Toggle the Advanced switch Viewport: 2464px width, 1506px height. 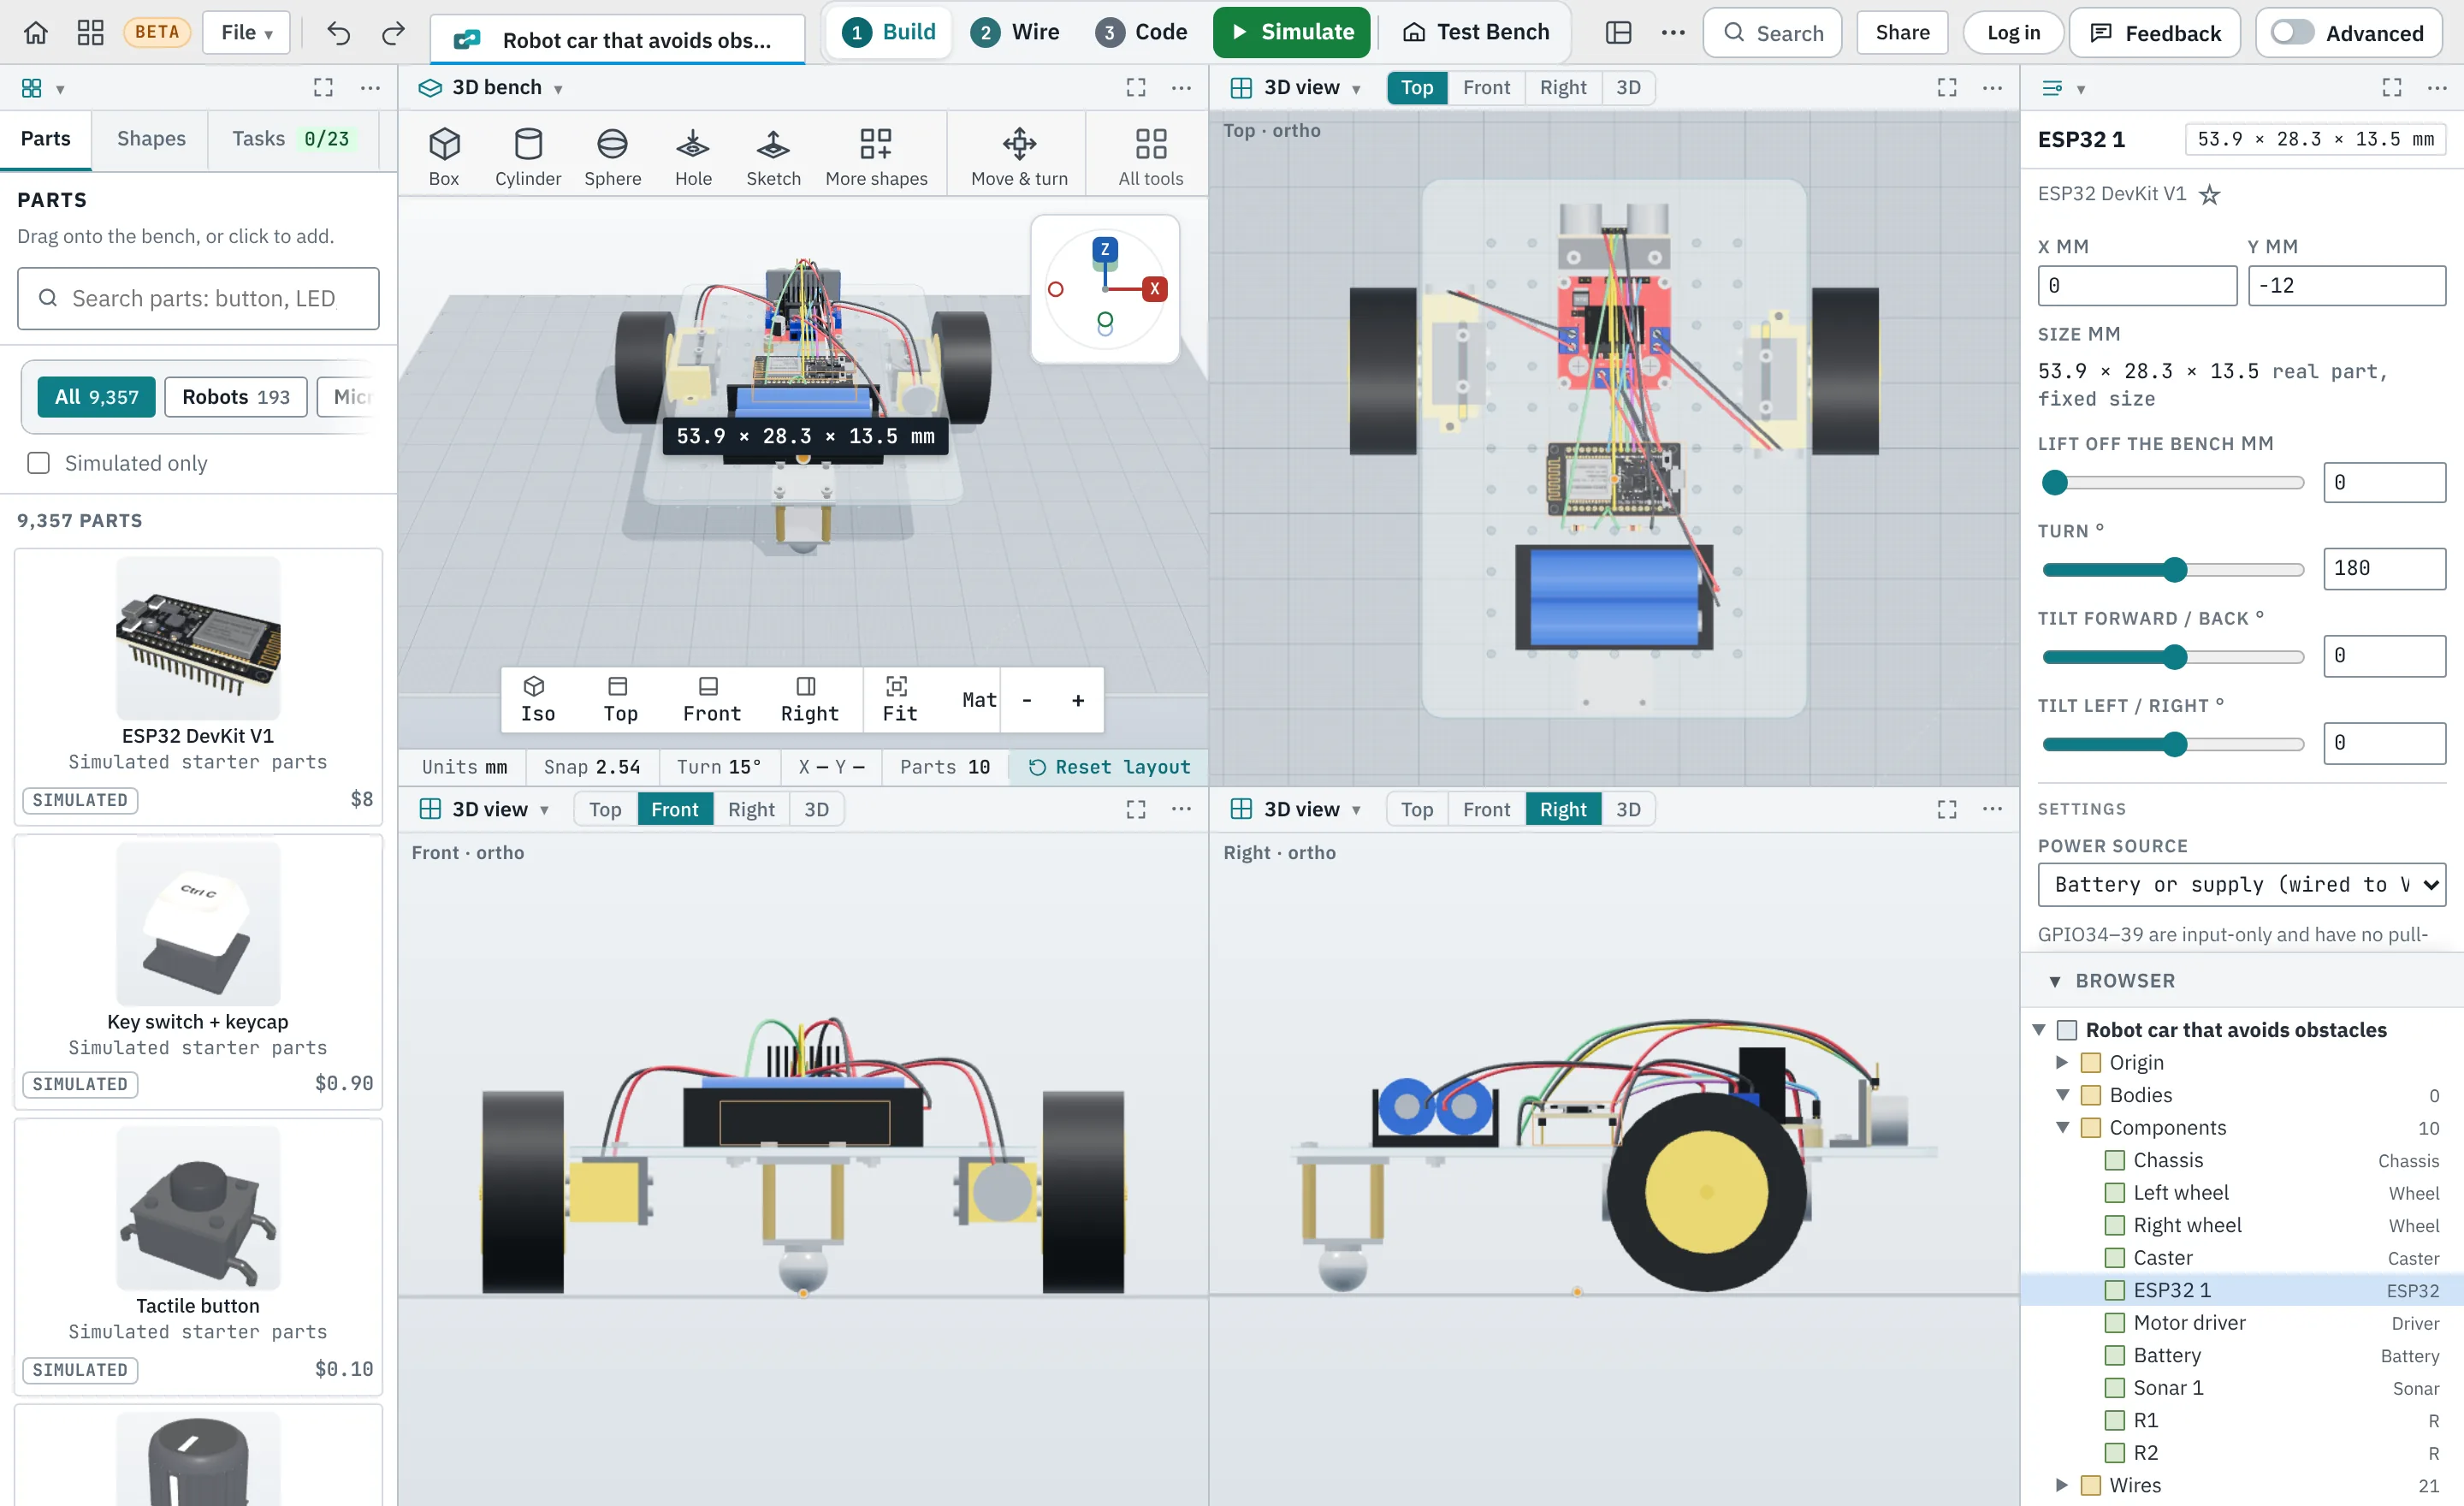tap(2291, 32)
